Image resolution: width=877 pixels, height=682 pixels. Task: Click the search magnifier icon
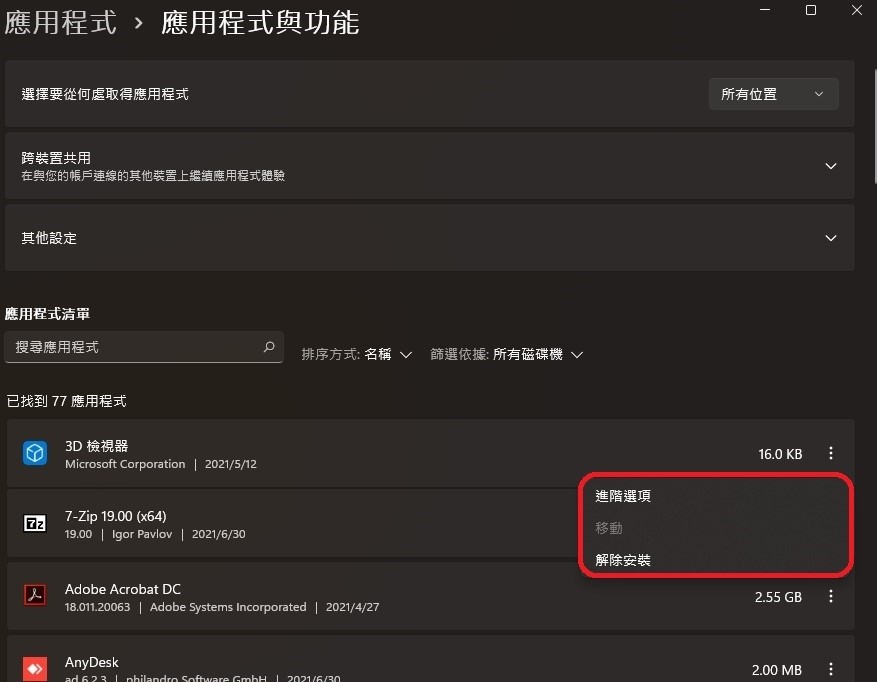[x=269, y=347]
